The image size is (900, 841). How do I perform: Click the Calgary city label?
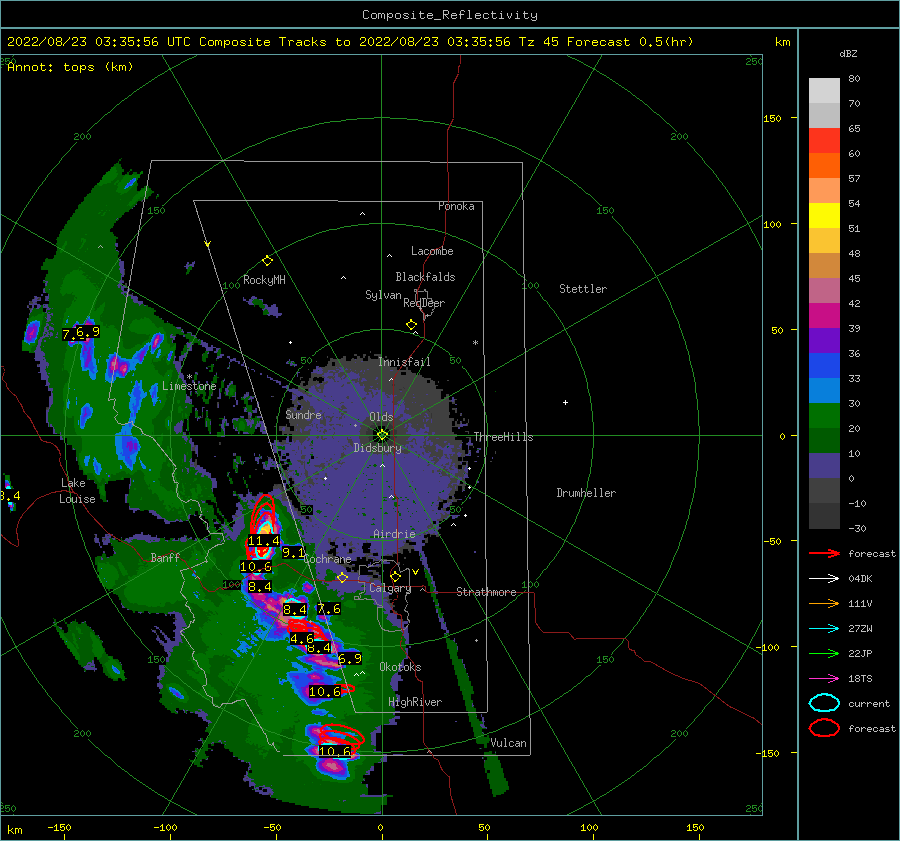pos(390,588)
